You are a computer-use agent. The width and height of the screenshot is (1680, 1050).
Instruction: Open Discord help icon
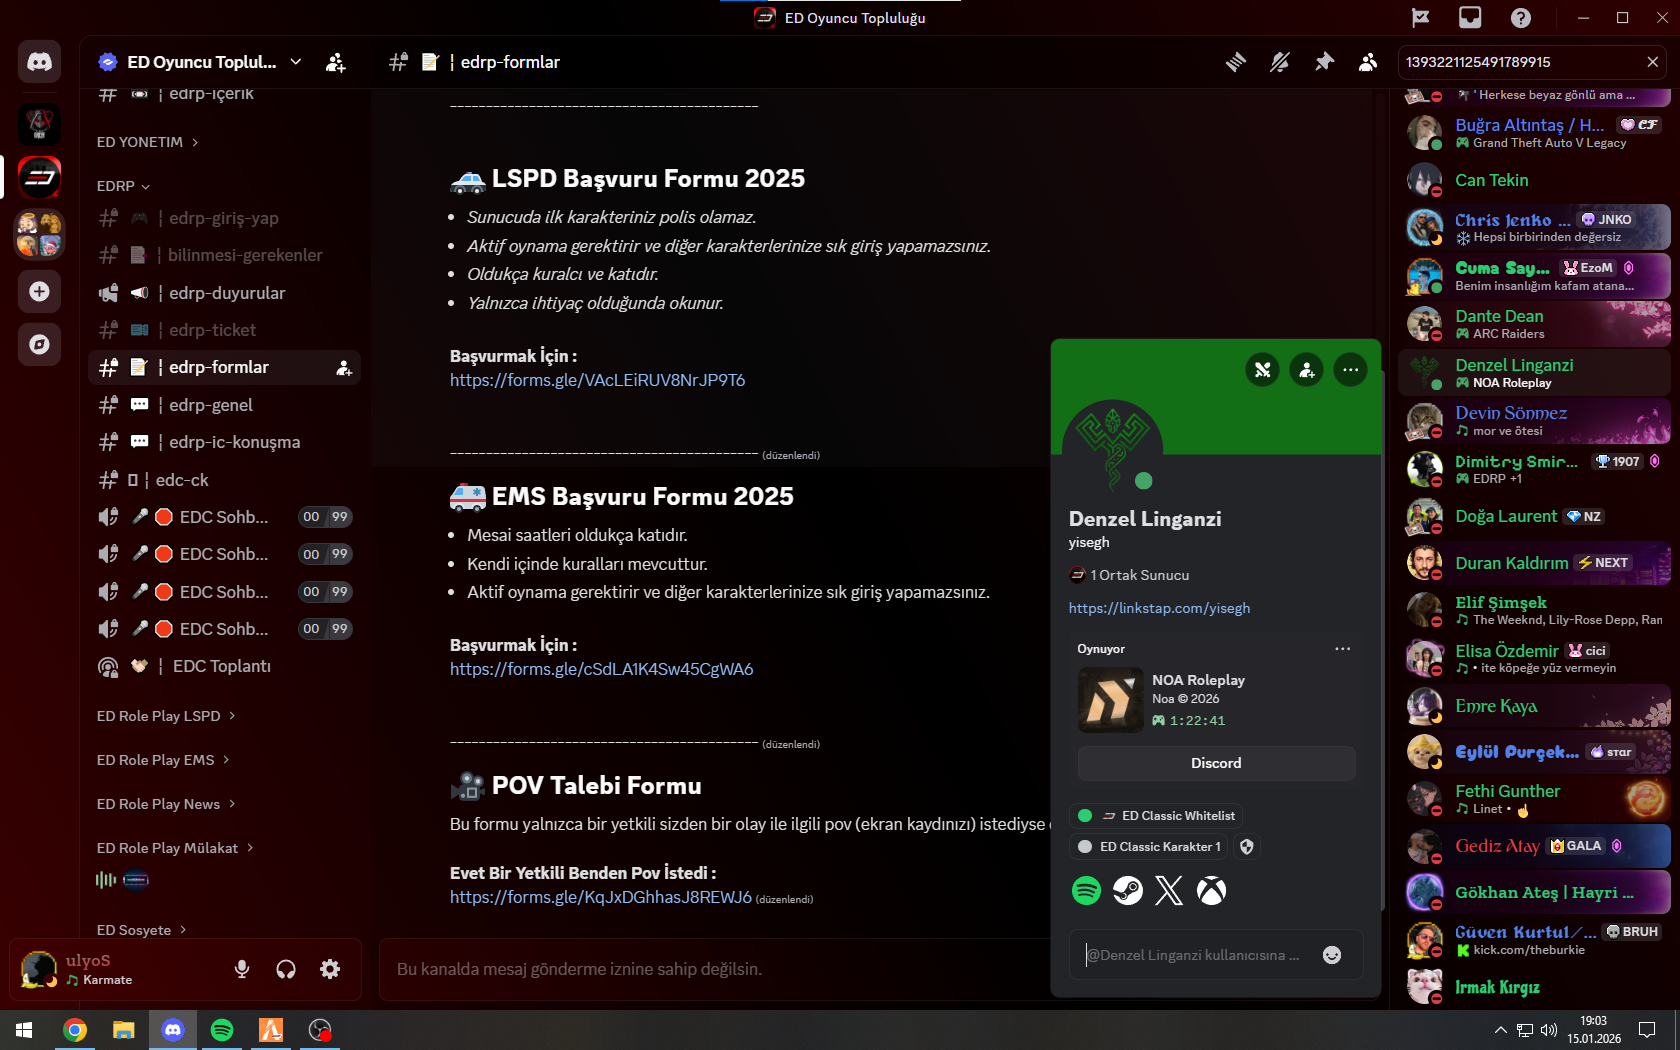[x=1521, y=18]
